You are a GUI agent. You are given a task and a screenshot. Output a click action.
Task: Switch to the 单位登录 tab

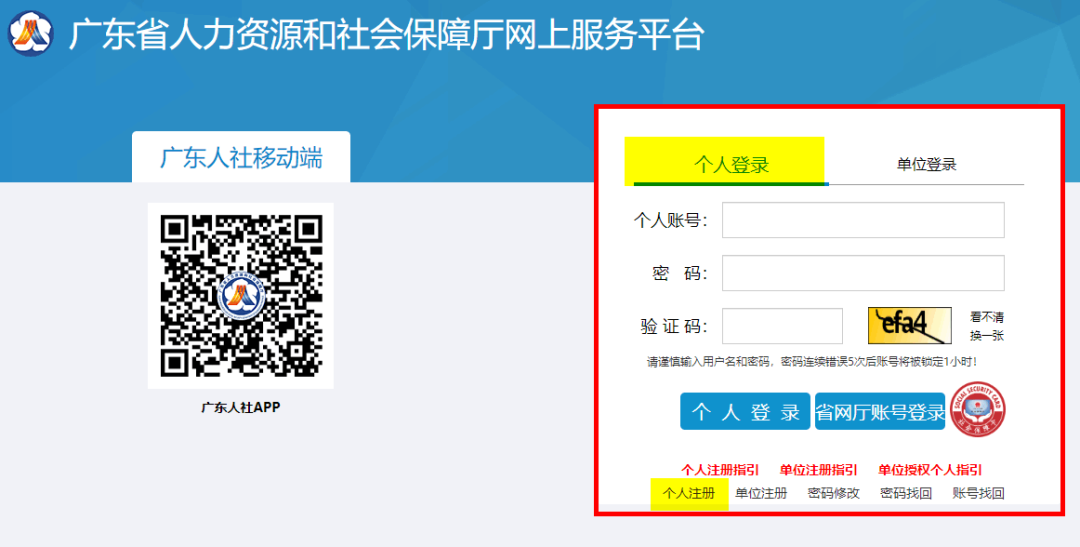(x=926, y=164)
